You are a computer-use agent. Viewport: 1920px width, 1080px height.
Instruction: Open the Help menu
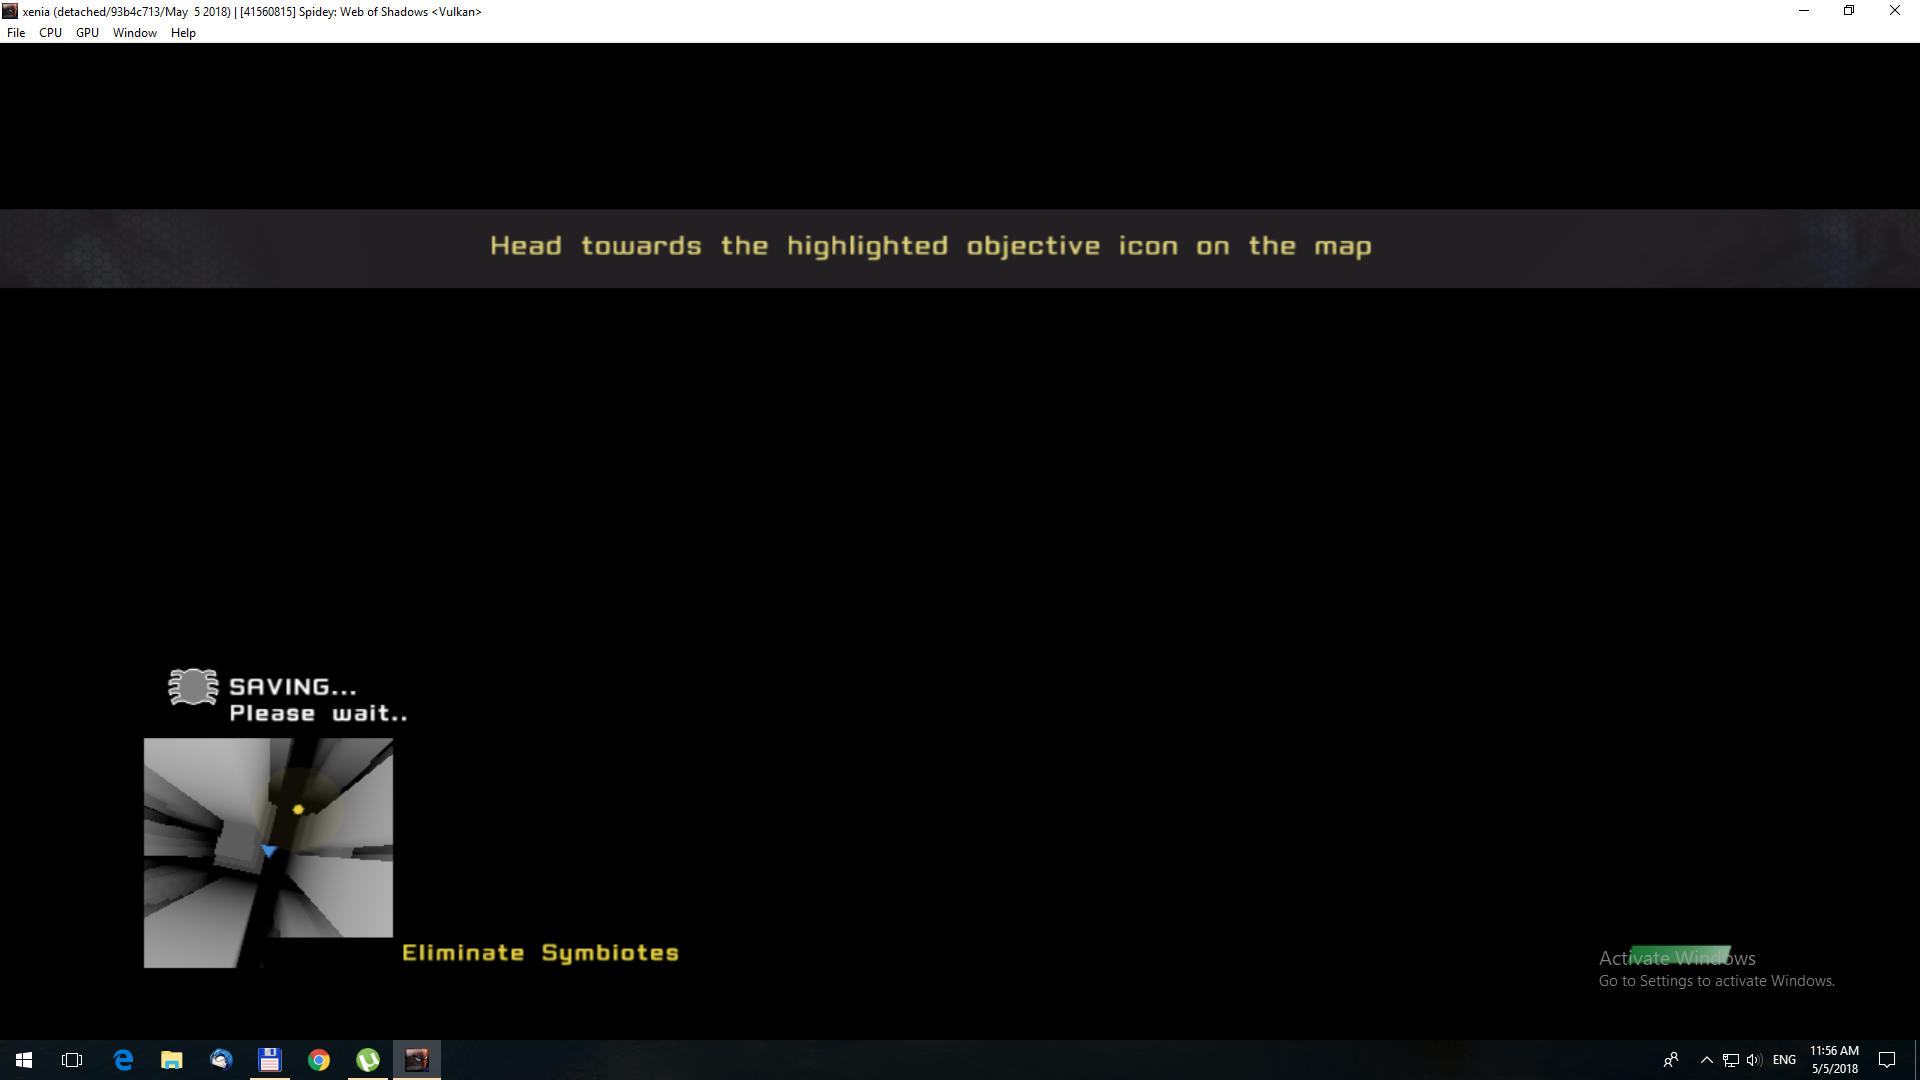pyautogui.click(x=183, y=32)
